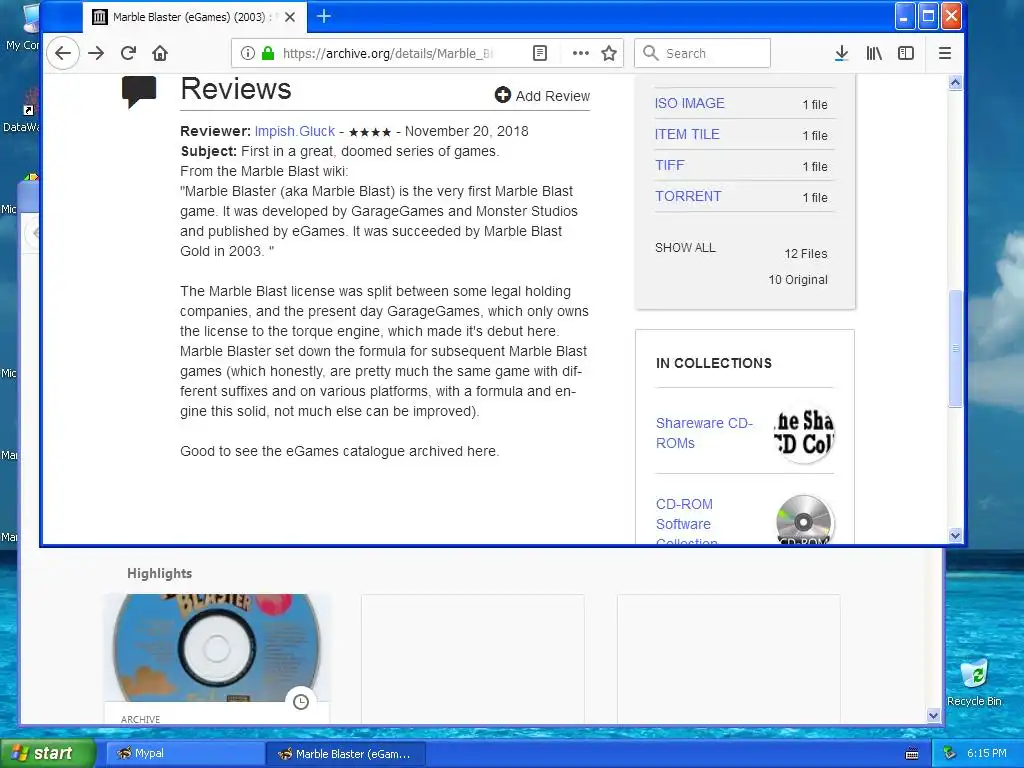The image size is (1024, 768).
Task: Open the 10 Original files listing
Action: coord(798,280)
